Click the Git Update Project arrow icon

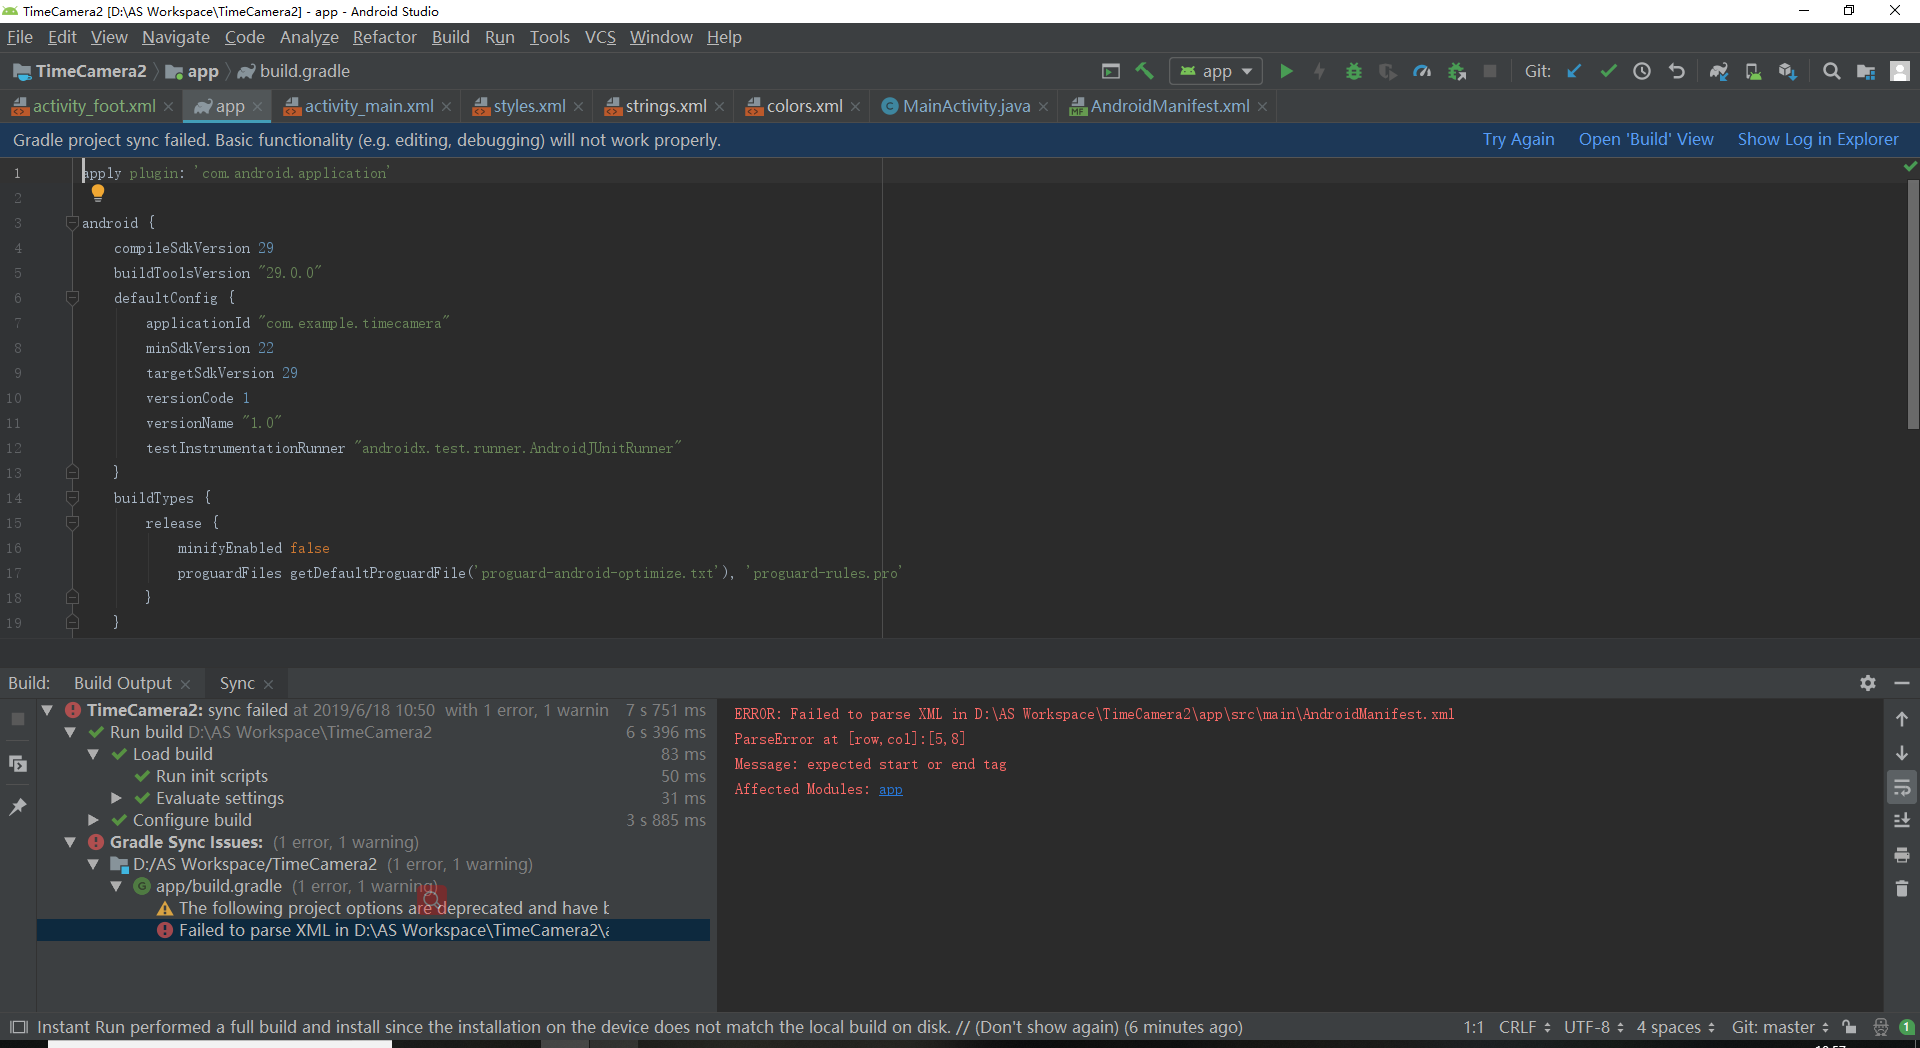(x=1574, y=71)
